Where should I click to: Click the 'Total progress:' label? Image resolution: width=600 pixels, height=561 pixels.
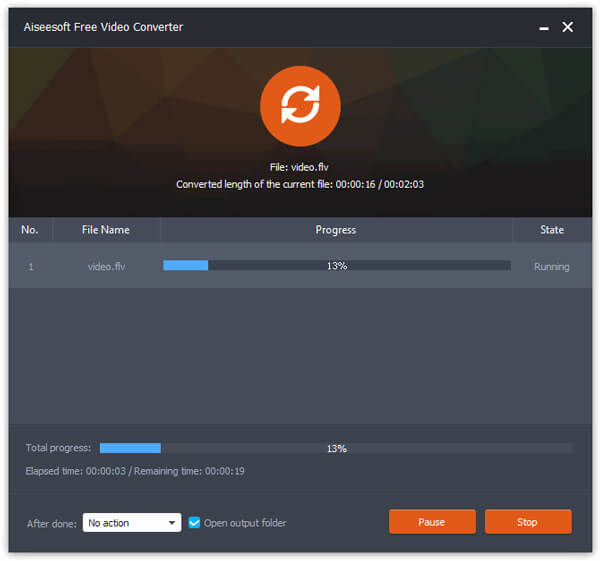(58, 448)
